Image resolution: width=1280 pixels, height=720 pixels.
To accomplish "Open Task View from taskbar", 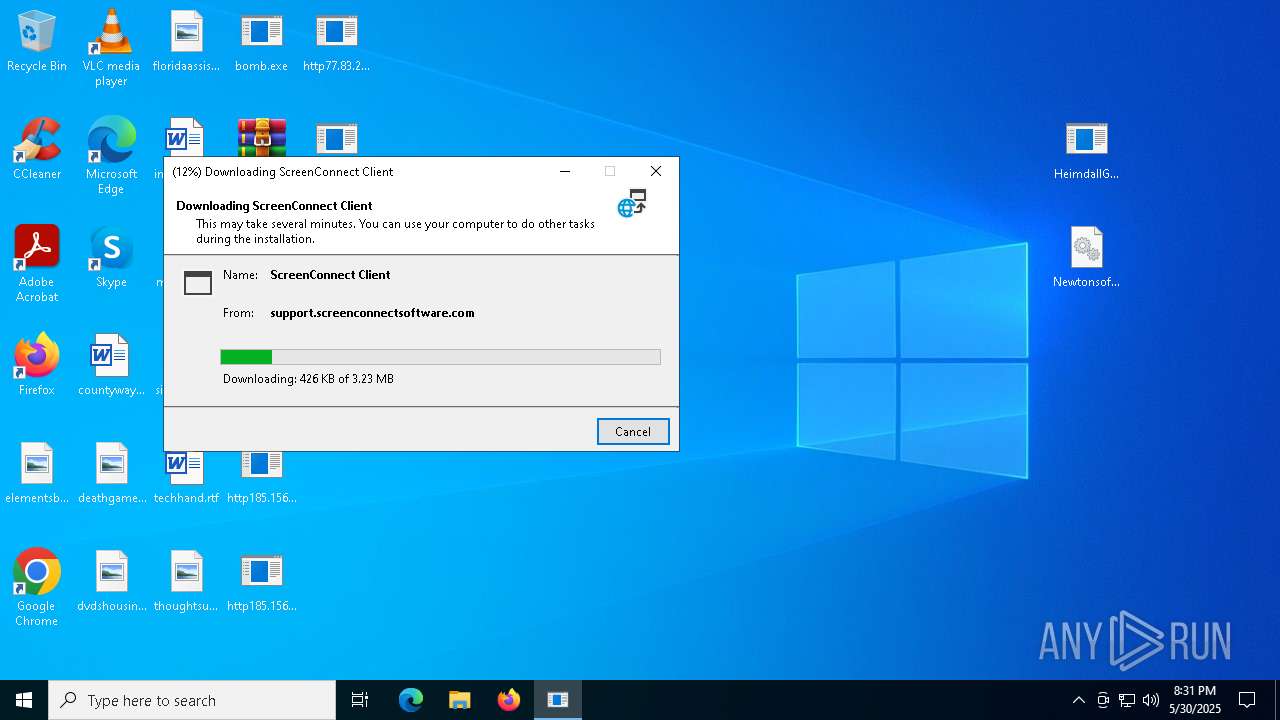I will 360,700.
